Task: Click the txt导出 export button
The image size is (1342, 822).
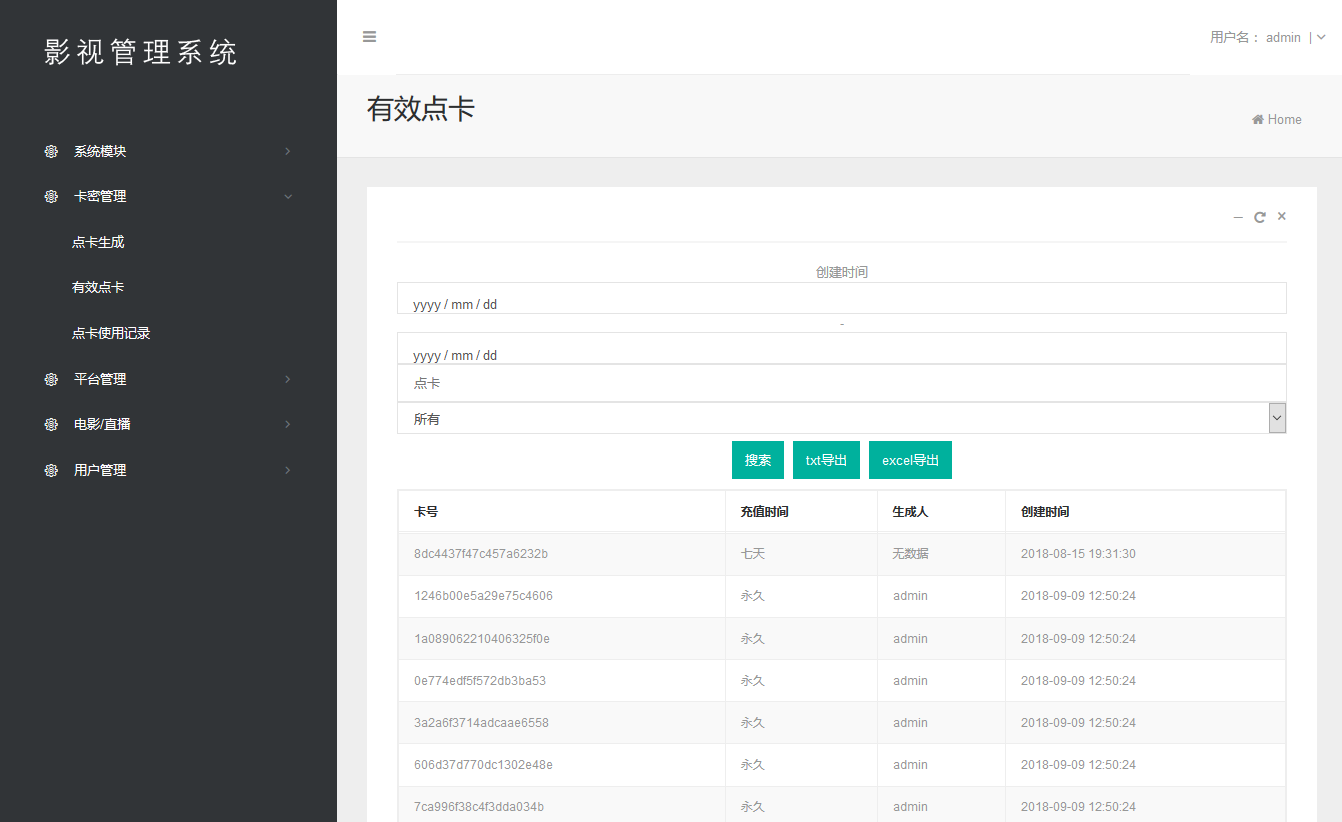Action: pyautogui.click(x=826, y=460)
